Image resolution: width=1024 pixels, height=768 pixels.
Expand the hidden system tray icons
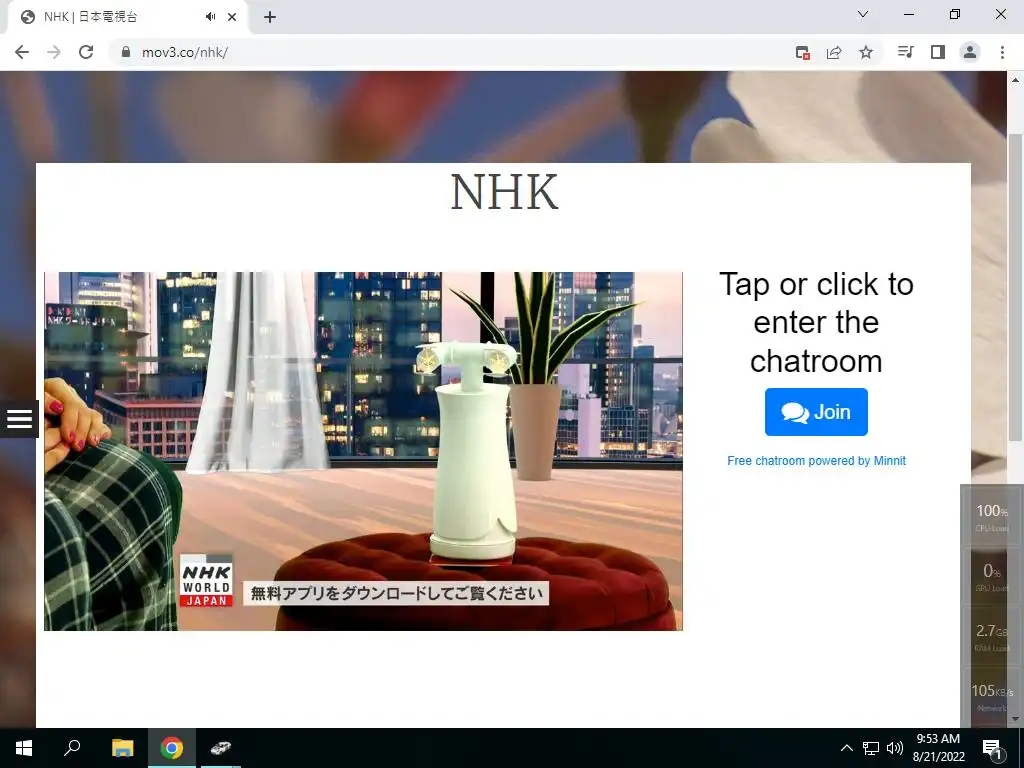coord(846,748)
